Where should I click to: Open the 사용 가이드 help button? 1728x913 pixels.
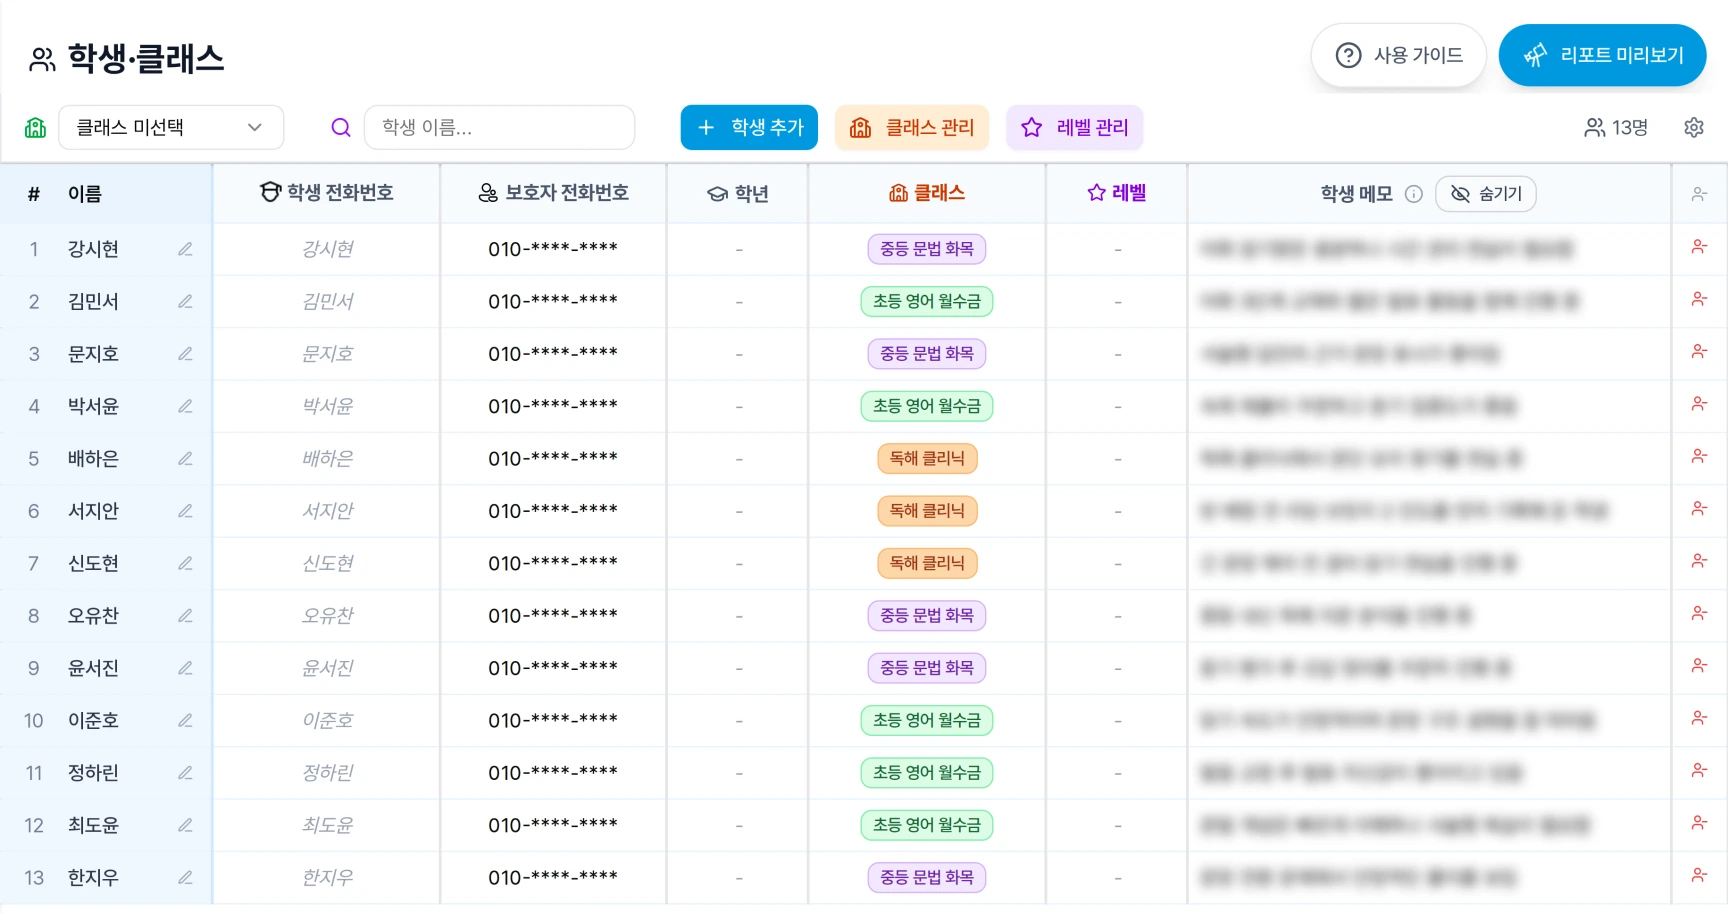[1399, 55]
